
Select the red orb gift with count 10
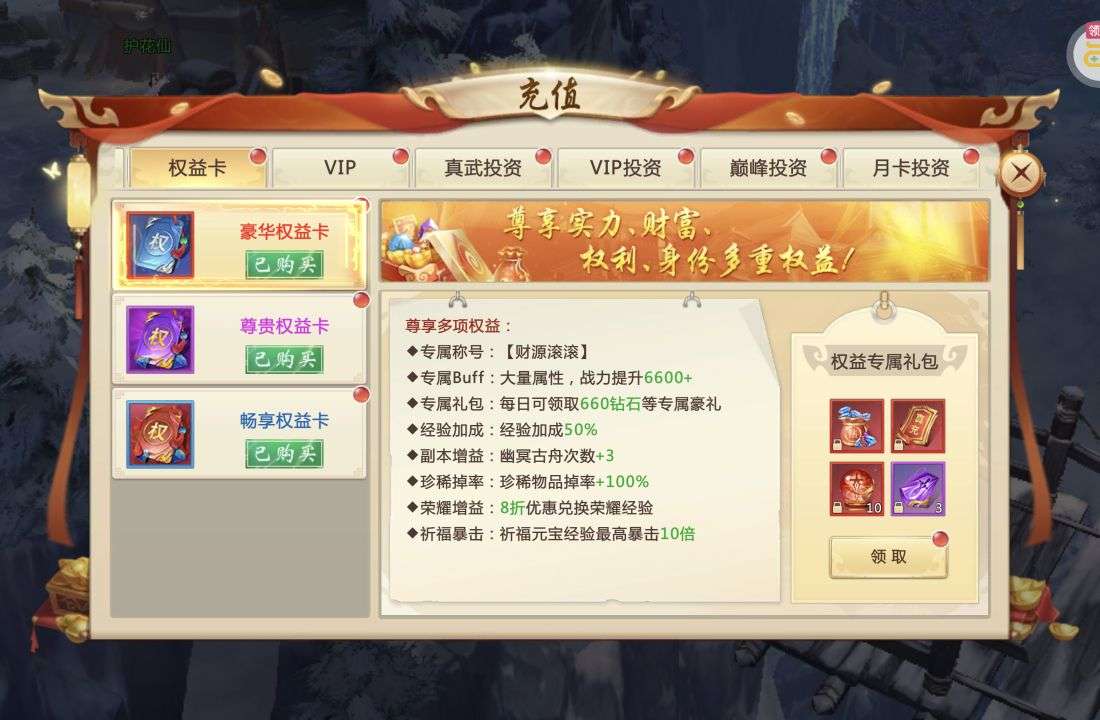pos(857,488)
